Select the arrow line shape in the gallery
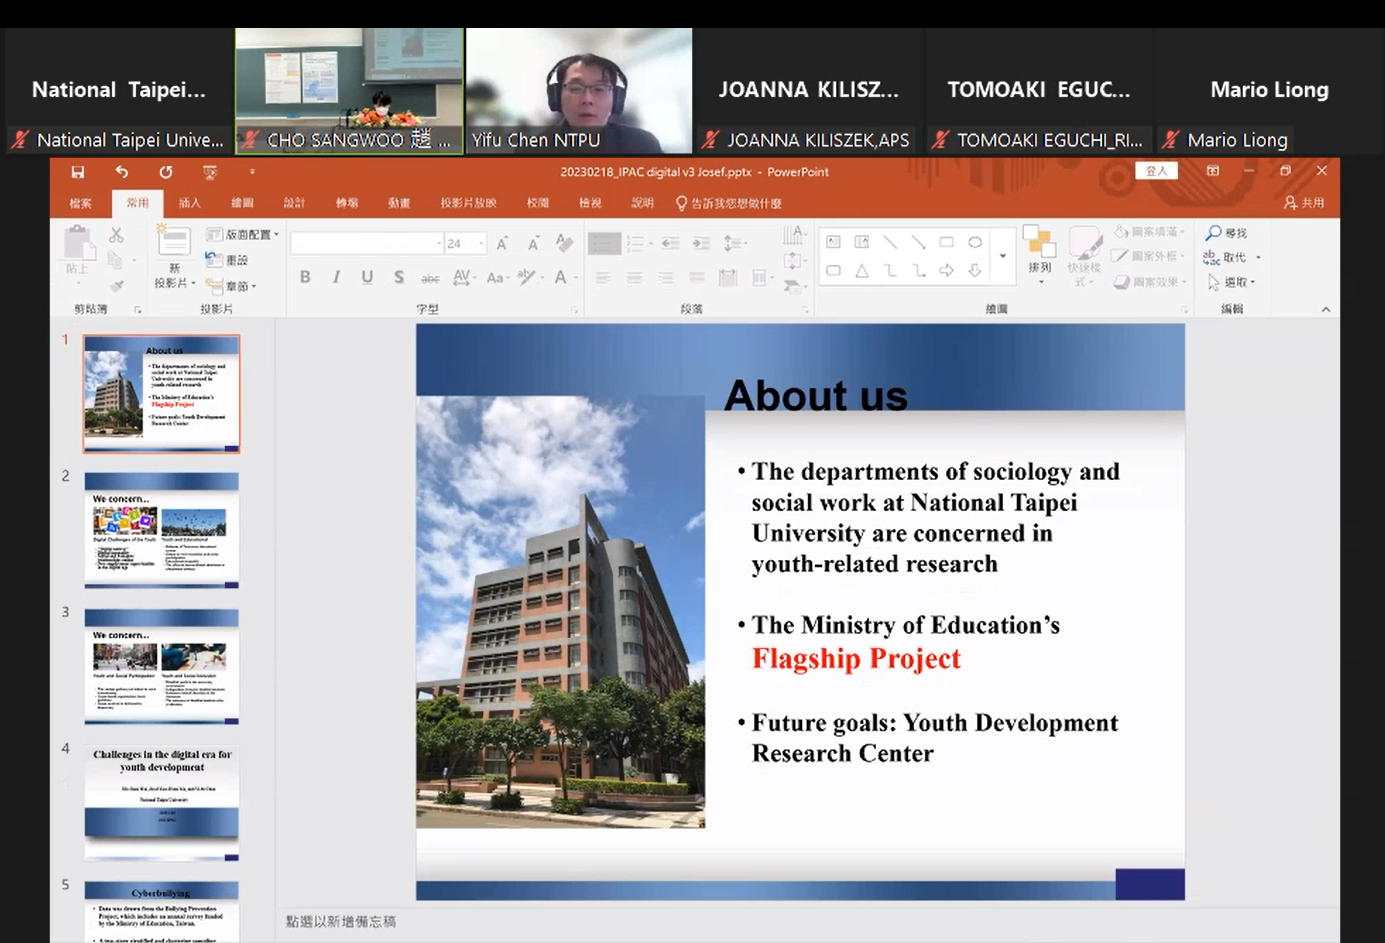The height and width of the screenshot is (943, 1385). click(x=918, y=242)
